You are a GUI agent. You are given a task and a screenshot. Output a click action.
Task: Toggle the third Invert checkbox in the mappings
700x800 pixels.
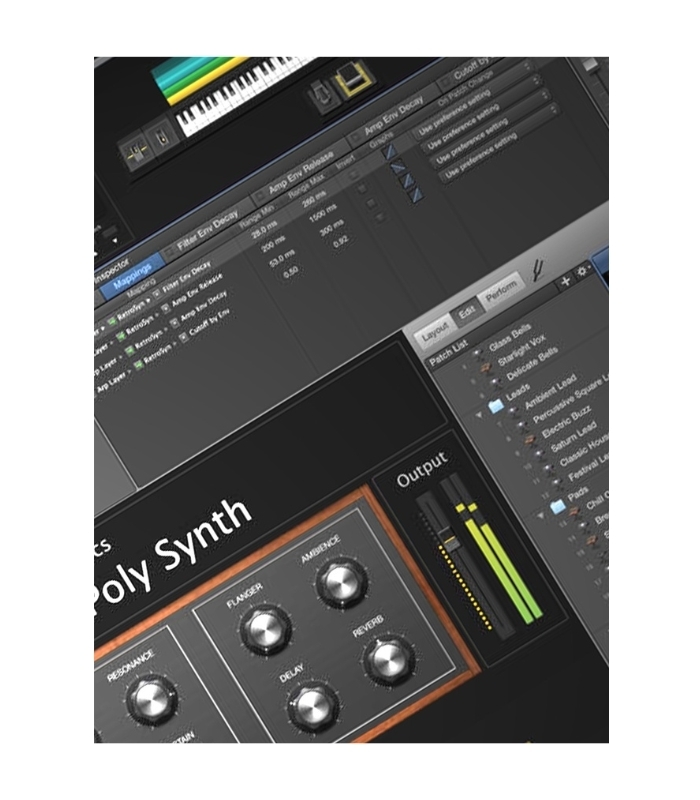(x=371, y=204)
